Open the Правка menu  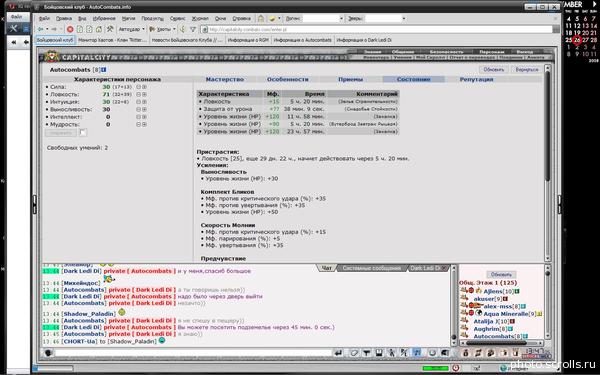[x=64, y=18]
